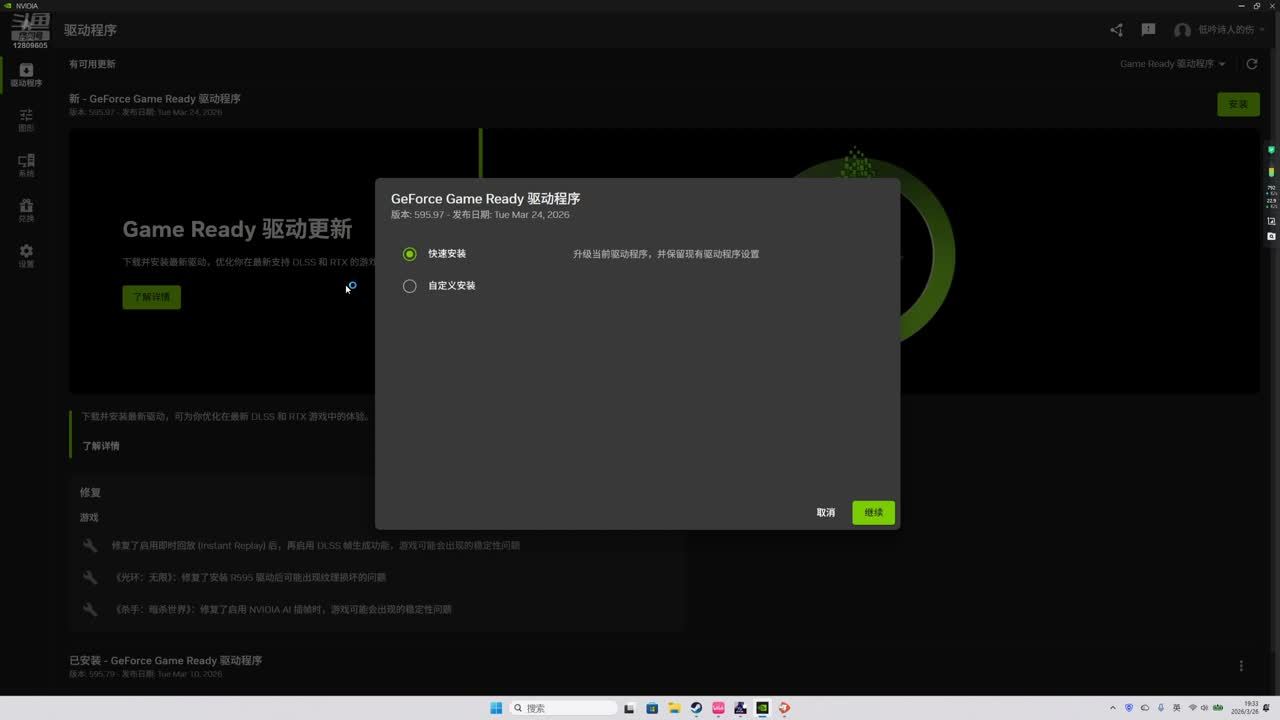Go to the 系统 (System) sidebar section
Viewport: 1280px width, 720px height.
coord(26,165)
